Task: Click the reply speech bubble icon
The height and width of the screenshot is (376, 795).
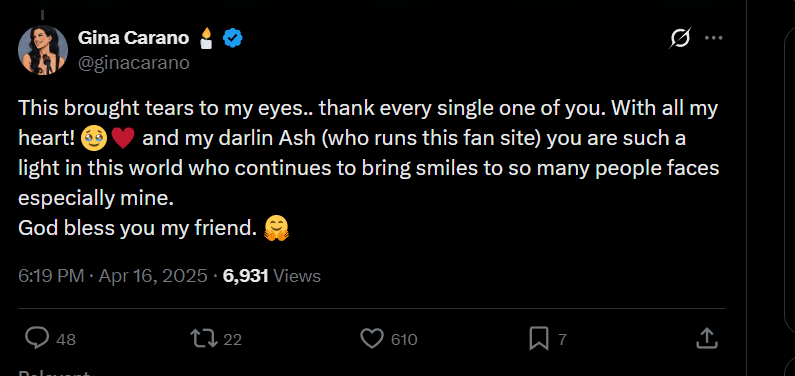Action: click(x=37, y=339)
